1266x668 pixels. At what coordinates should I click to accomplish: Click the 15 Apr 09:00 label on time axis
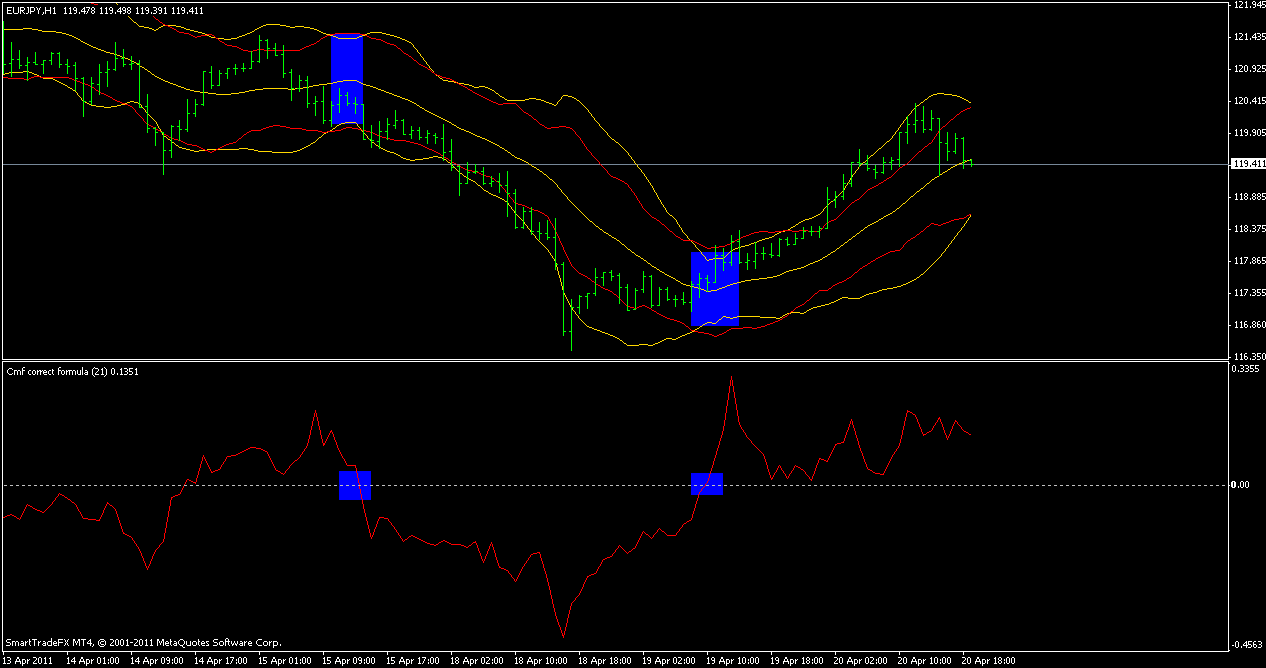(349, 661)
